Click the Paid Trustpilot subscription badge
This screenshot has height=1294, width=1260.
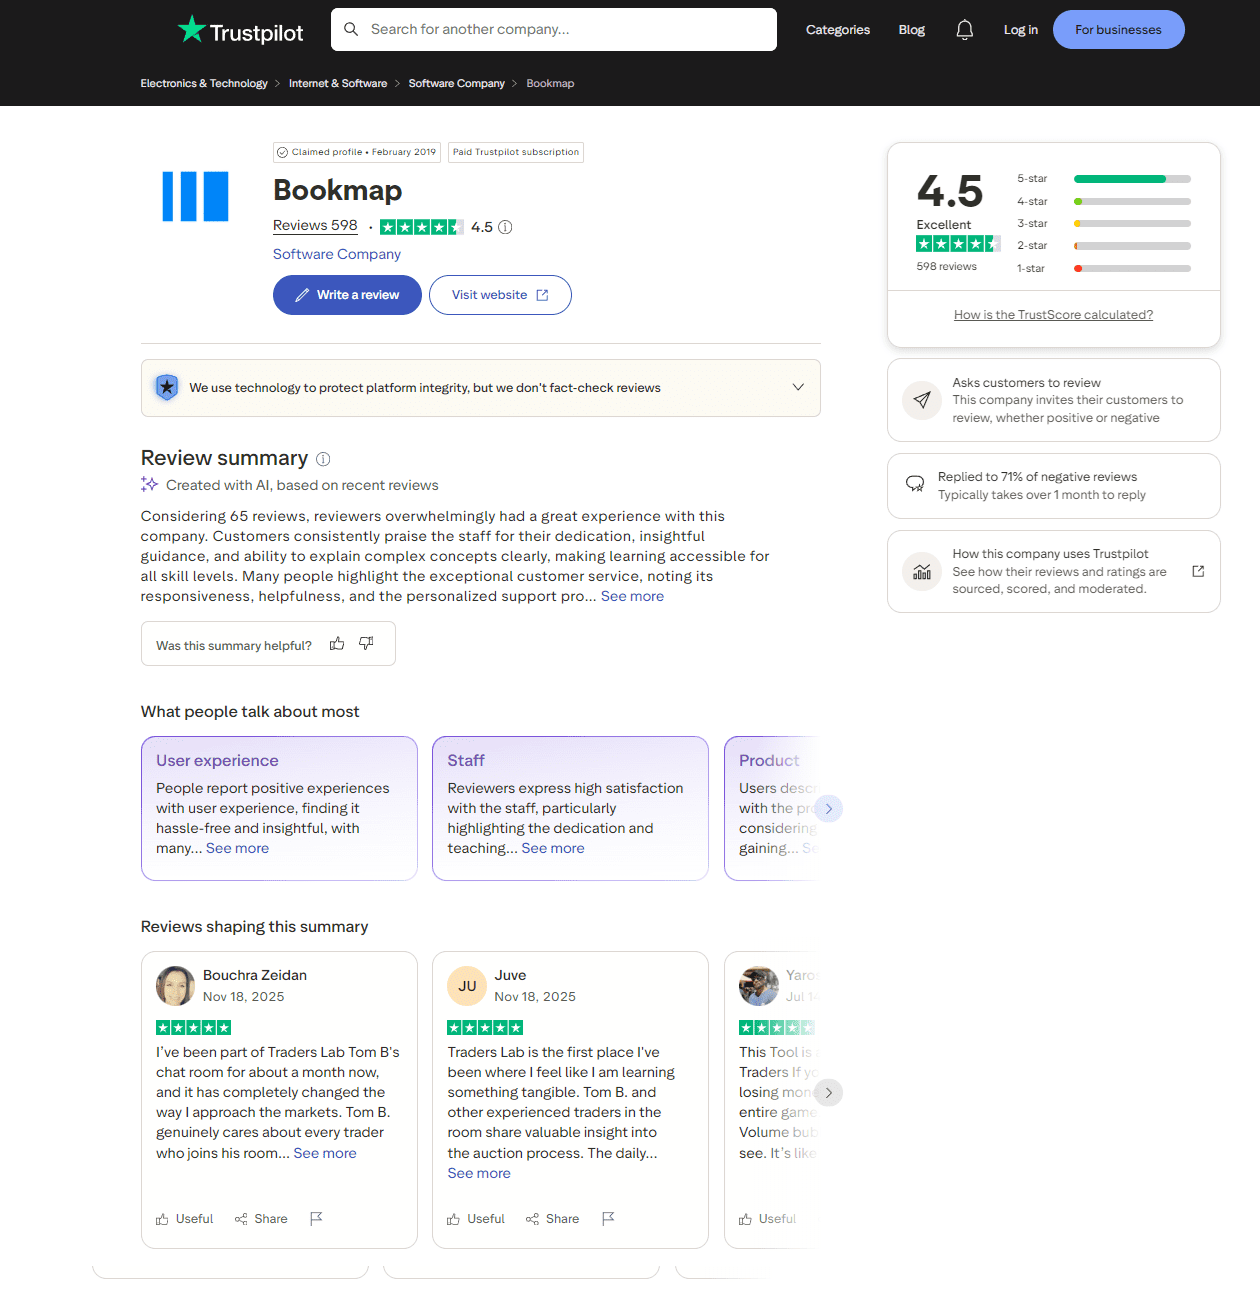[x=516, y=152]
